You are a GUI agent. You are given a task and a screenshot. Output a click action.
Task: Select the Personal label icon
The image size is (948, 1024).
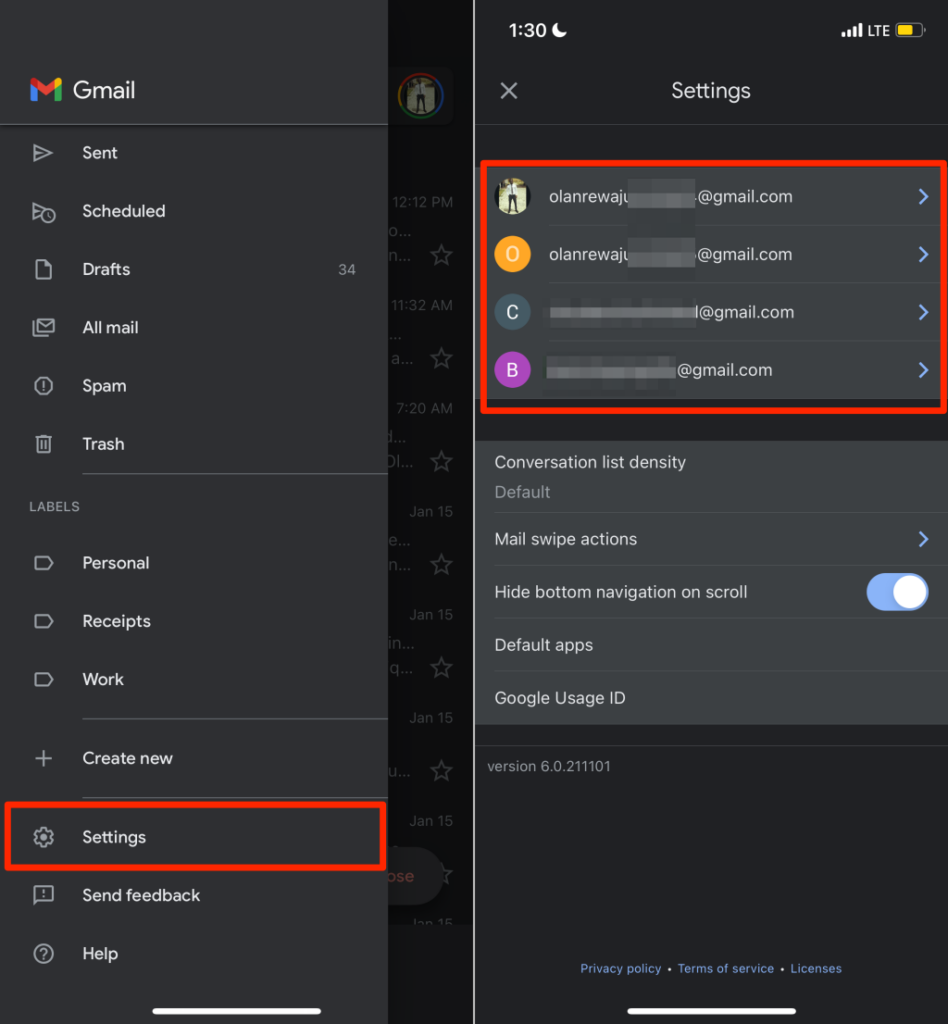(x=43, y=562)
